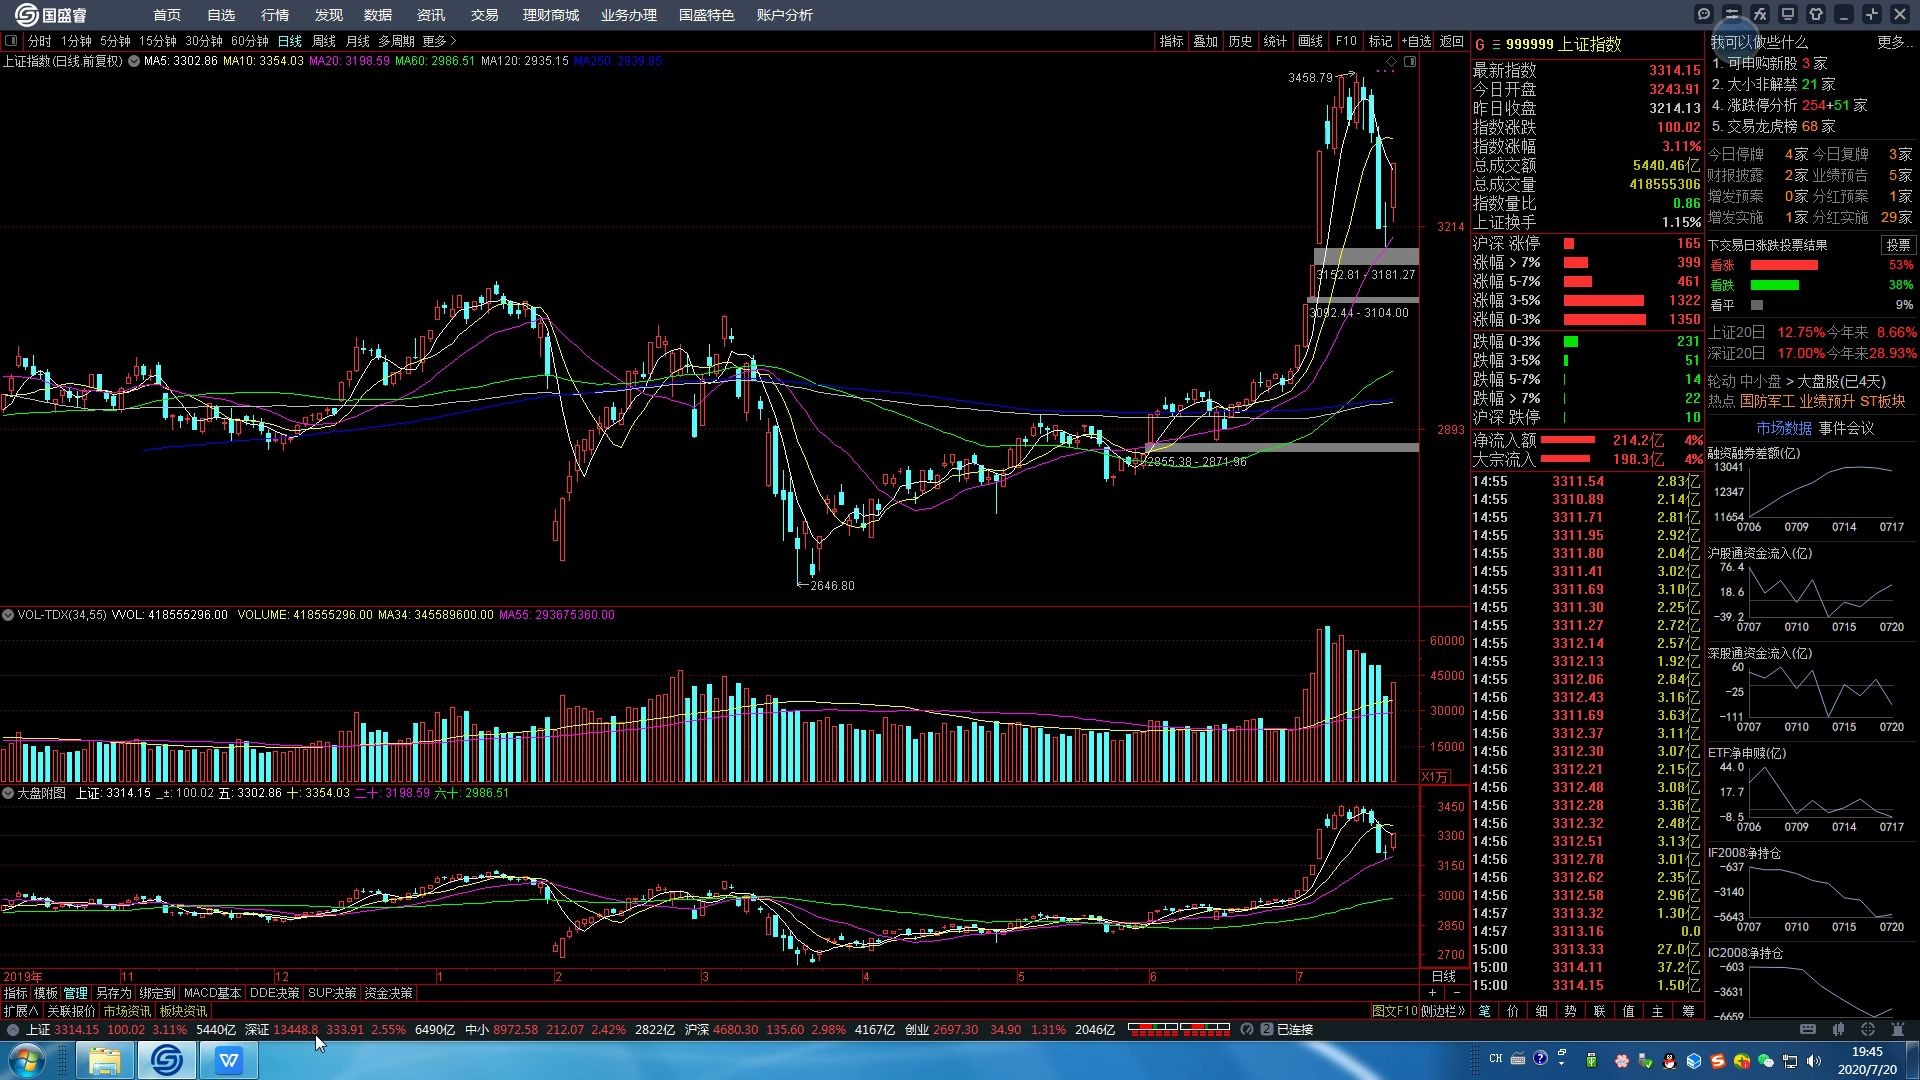Select the MACD基本 indicator tab

[x=212, y=993]
